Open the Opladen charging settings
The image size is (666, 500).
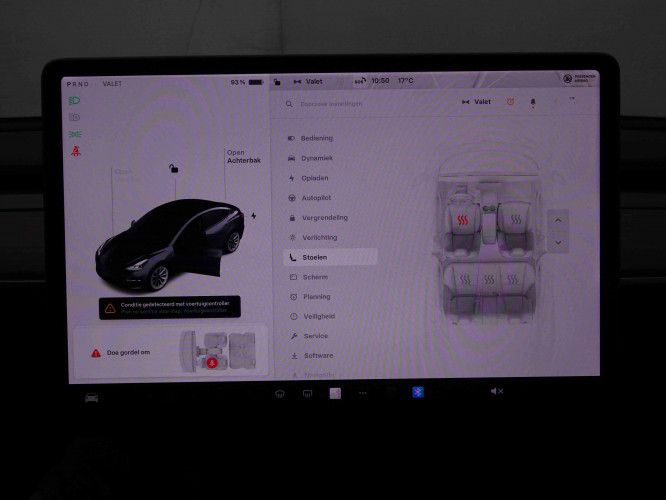[315, 178]
